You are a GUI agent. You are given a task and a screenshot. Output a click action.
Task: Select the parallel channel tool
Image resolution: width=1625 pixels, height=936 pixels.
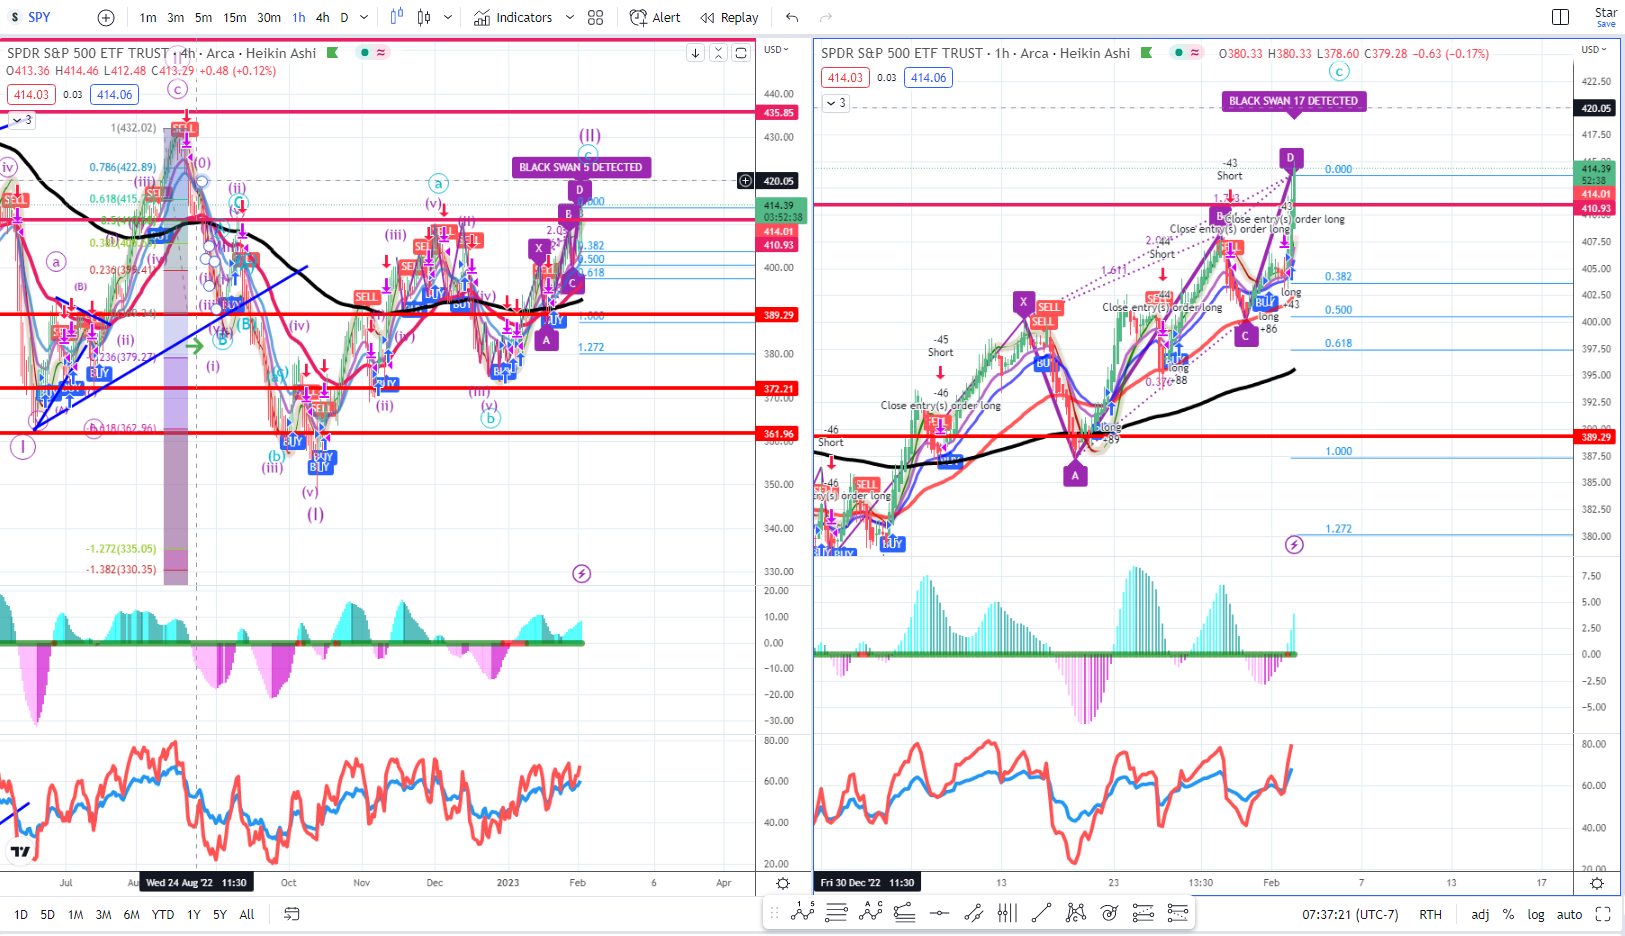973,912
